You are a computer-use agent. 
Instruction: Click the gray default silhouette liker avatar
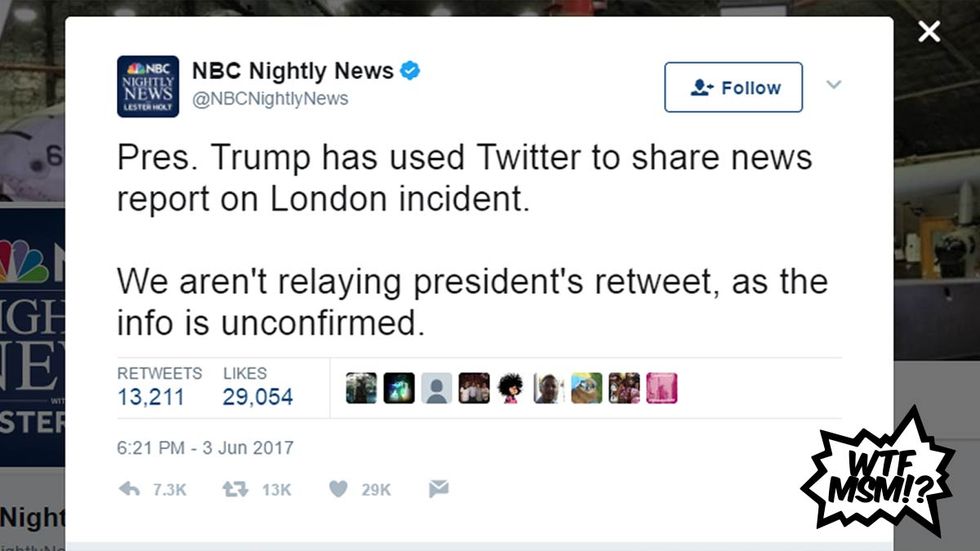436,388
